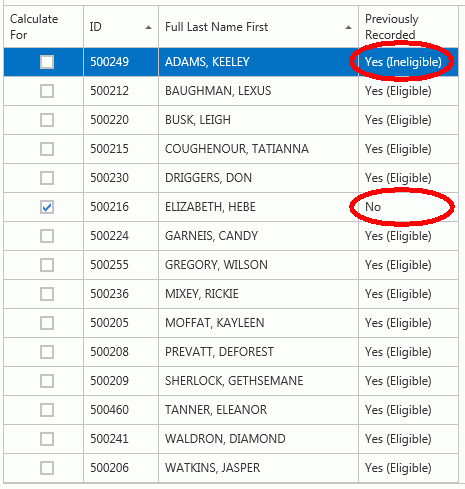The image size is (465, 489).
Task: Click the Full Last Name First sort arrow
Action: coord(348,28)
